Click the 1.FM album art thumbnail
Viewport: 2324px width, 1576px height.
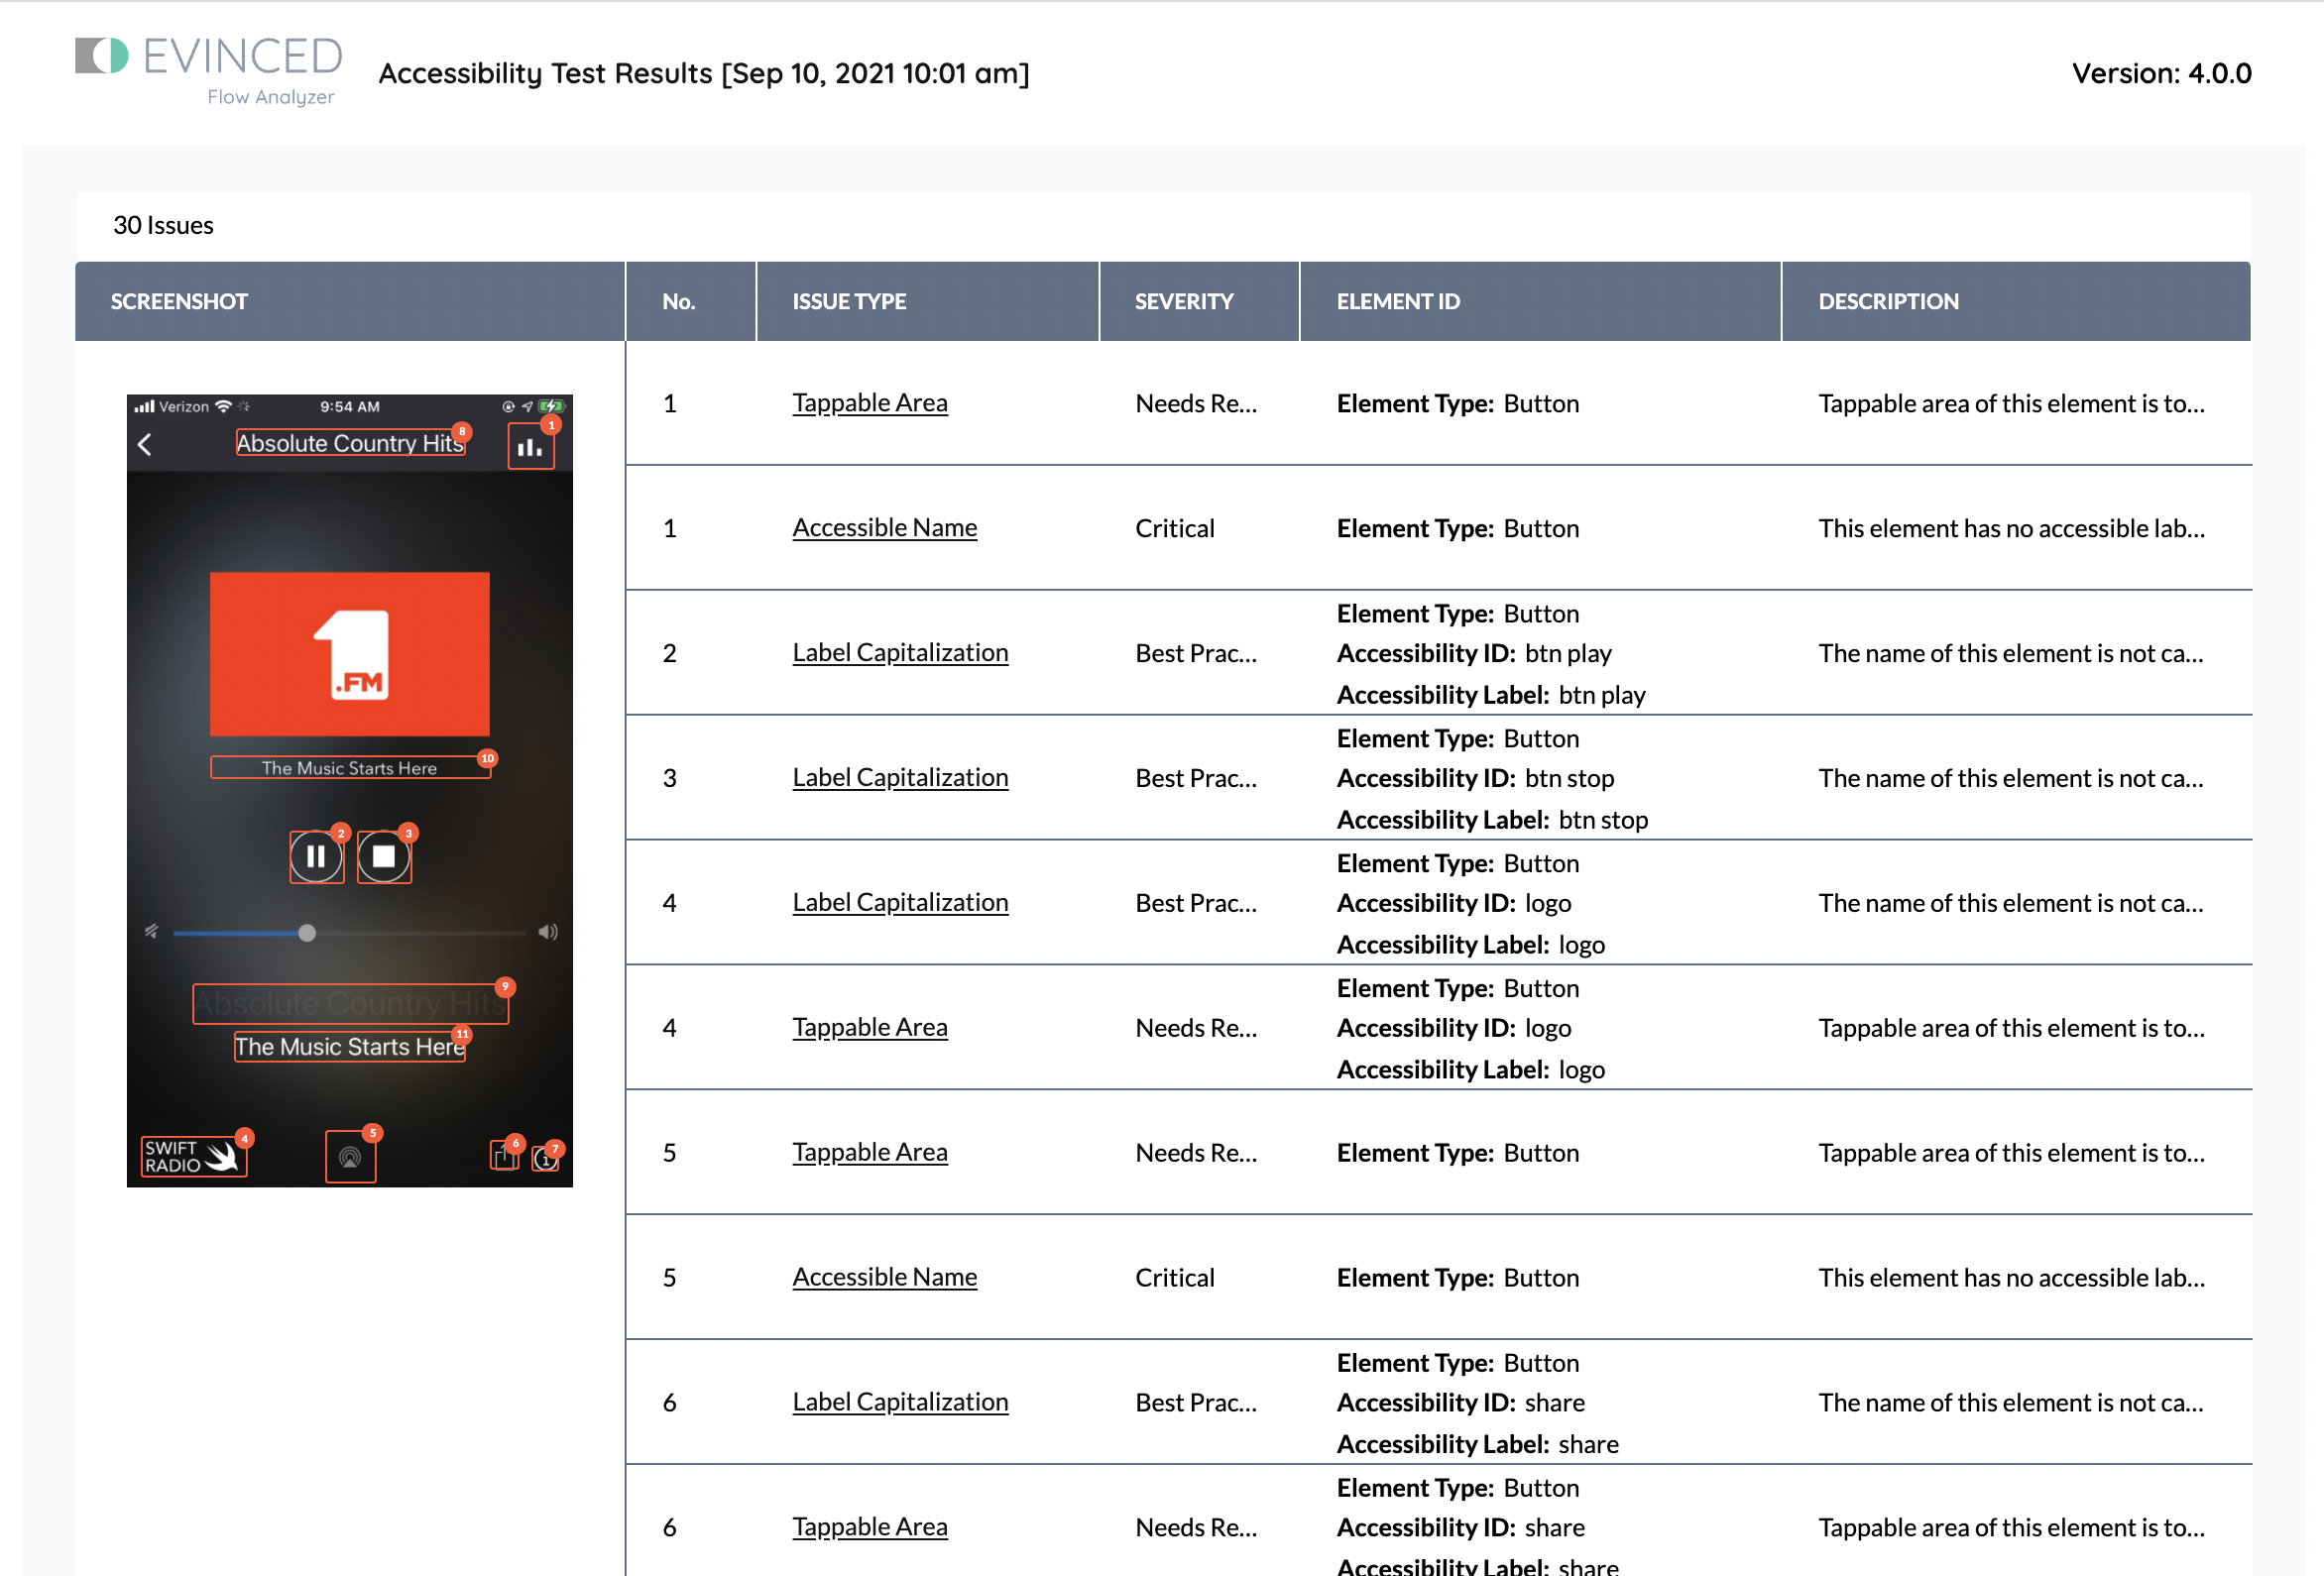point(349,654)
